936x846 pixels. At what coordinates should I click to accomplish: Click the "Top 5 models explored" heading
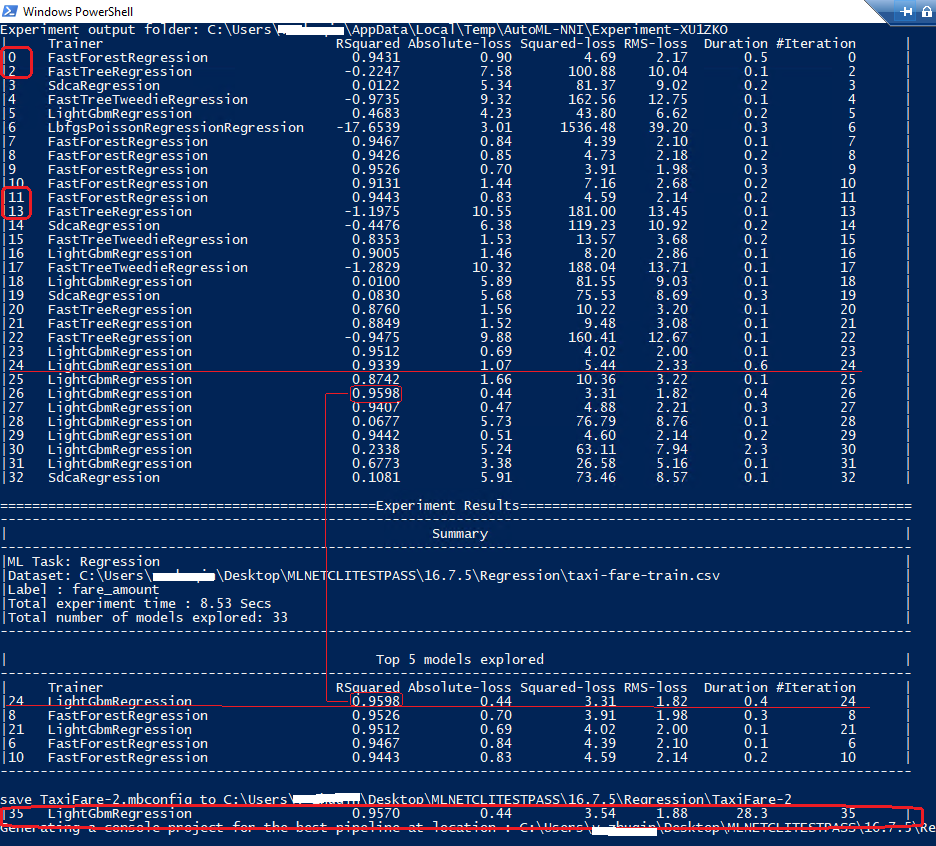(x=460, y=660)
